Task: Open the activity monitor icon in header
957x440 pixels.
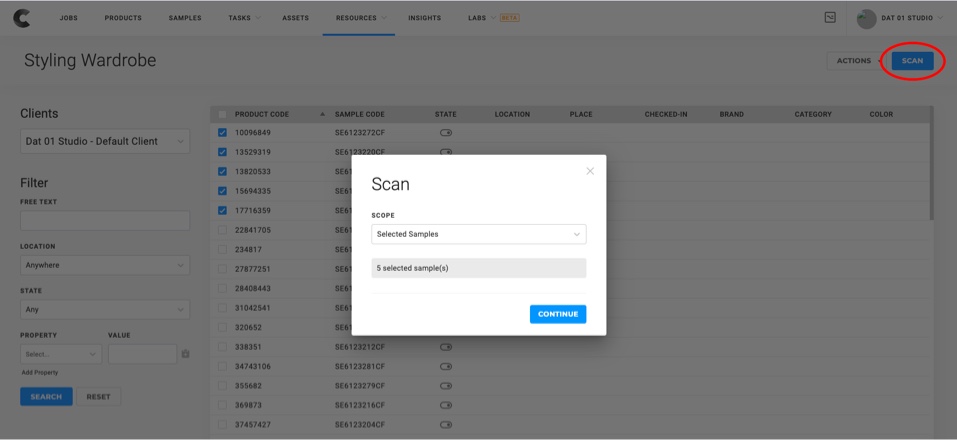Action: click(x=829, y=18)
